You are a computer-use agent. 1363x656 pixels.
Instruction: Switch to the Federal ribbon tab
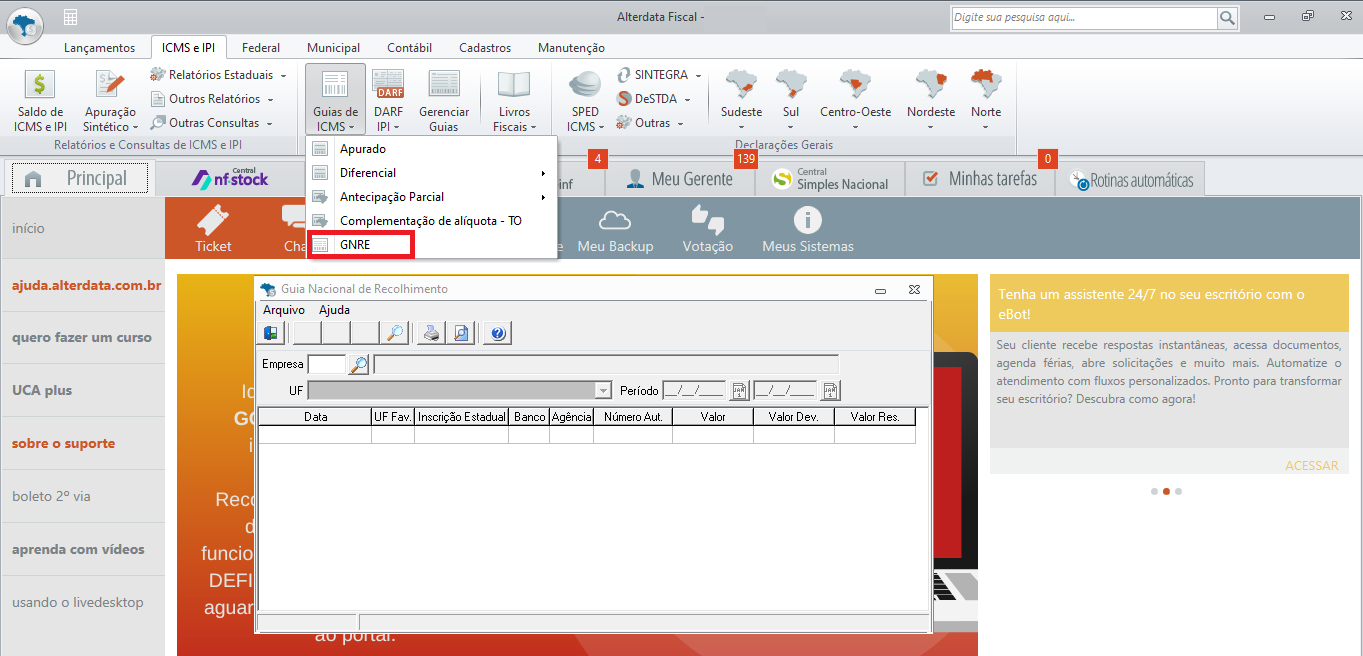261,47
